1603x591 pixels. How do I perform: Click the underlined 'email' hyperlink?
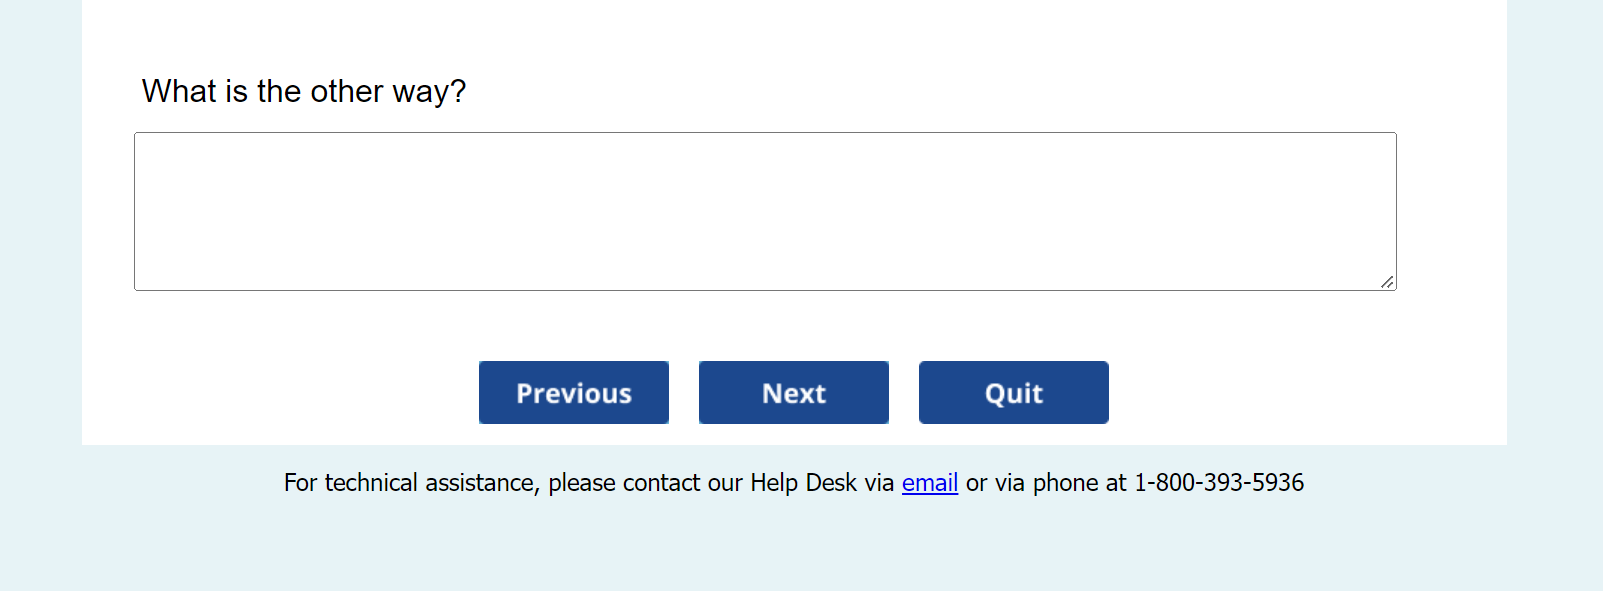point(929,483)
